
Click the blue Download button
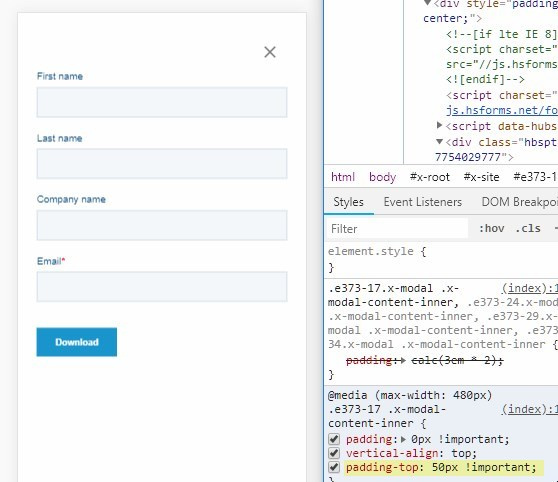point(77,342)
